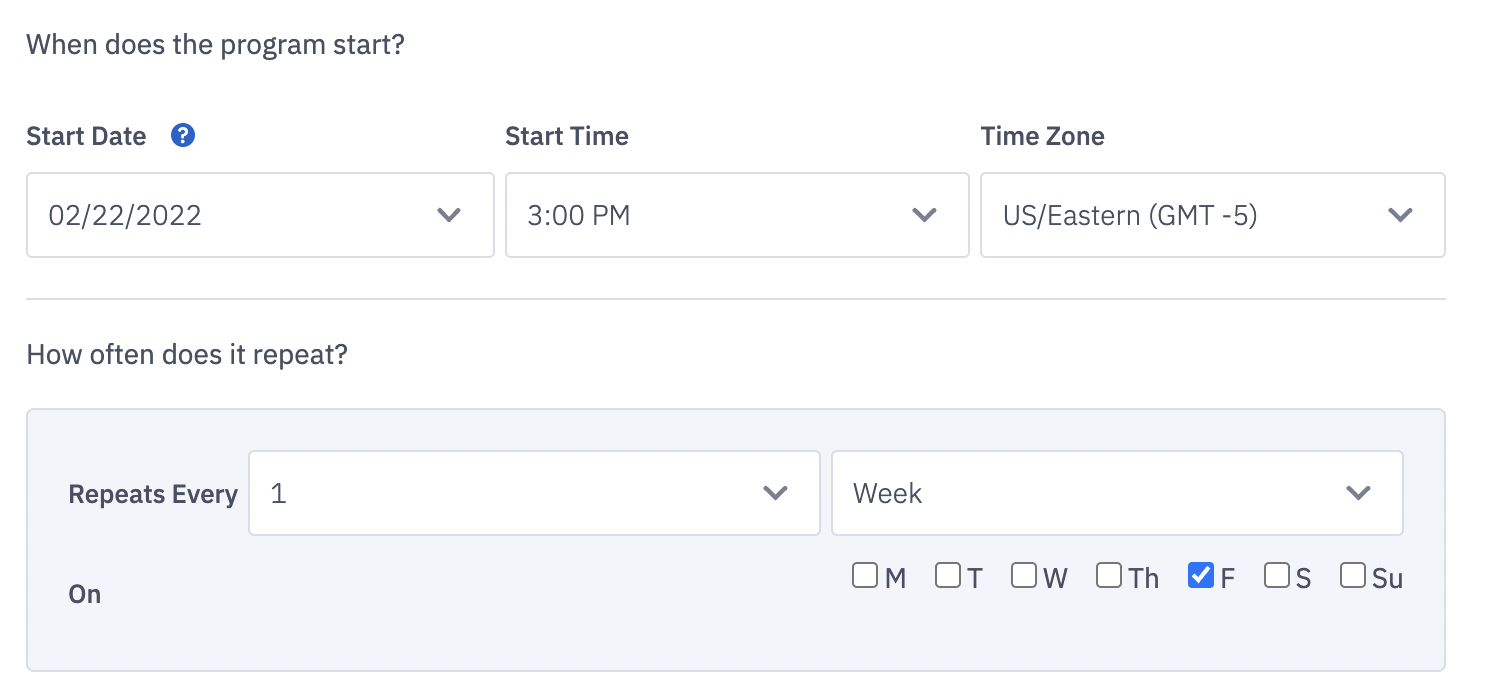Click the chevron arrow in Start Date field

(449, 215)
